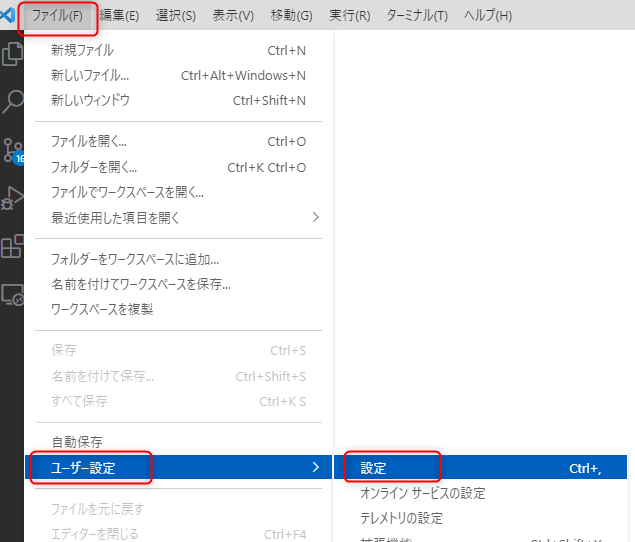Open the Run and Debug view
Image resolution: width=635 pixels, height=542 pixels.
click(x=12, y=198)
